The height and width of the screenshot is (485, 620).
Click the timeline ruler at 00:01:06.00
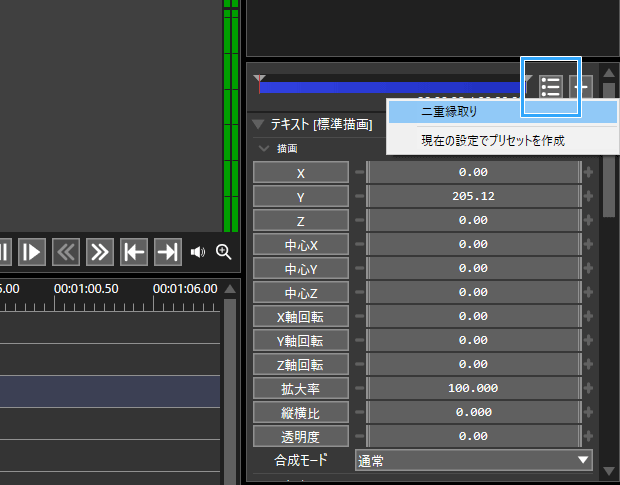point(185,289)
